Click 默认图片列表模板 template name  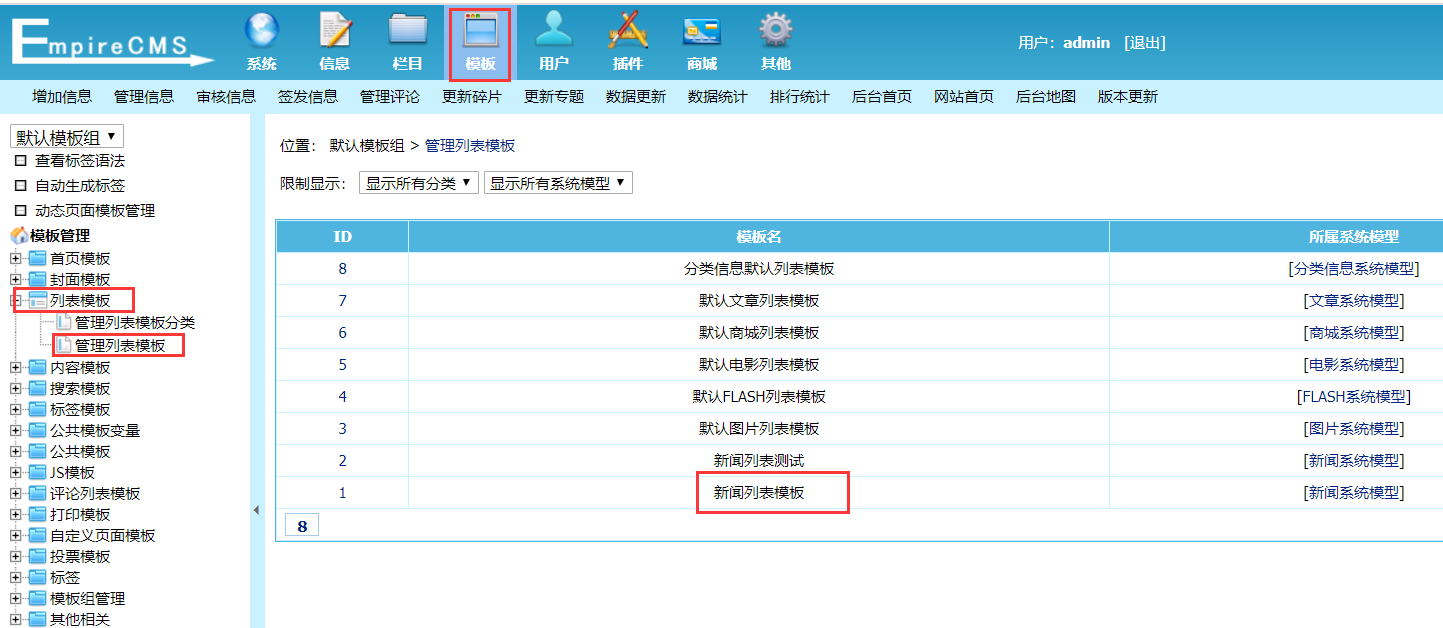click(x=759, y=428)
